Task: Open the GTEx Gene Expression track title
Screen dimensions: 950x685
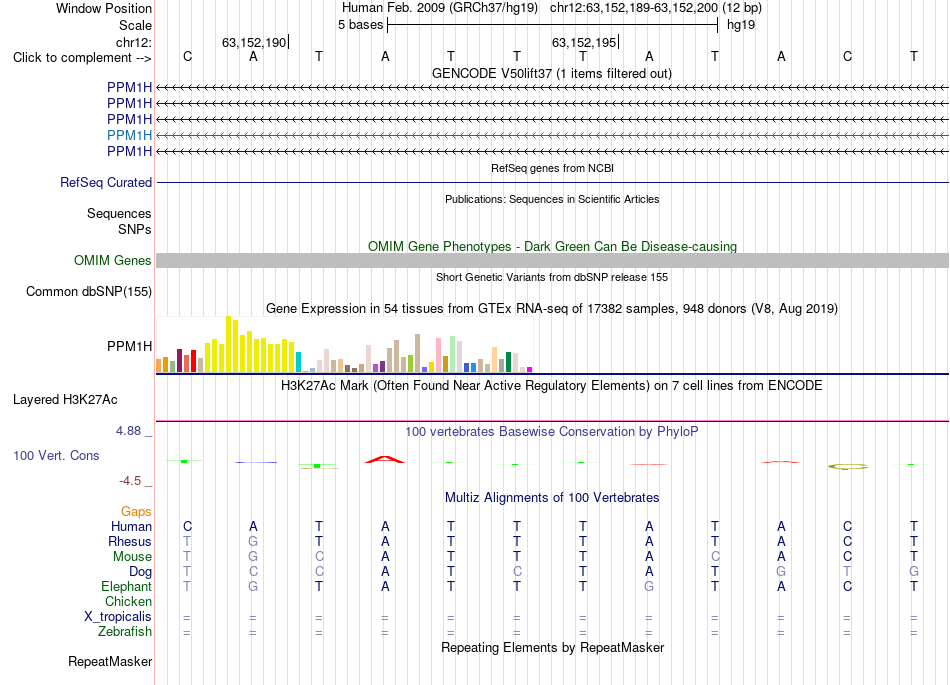Action: (552, 308)
